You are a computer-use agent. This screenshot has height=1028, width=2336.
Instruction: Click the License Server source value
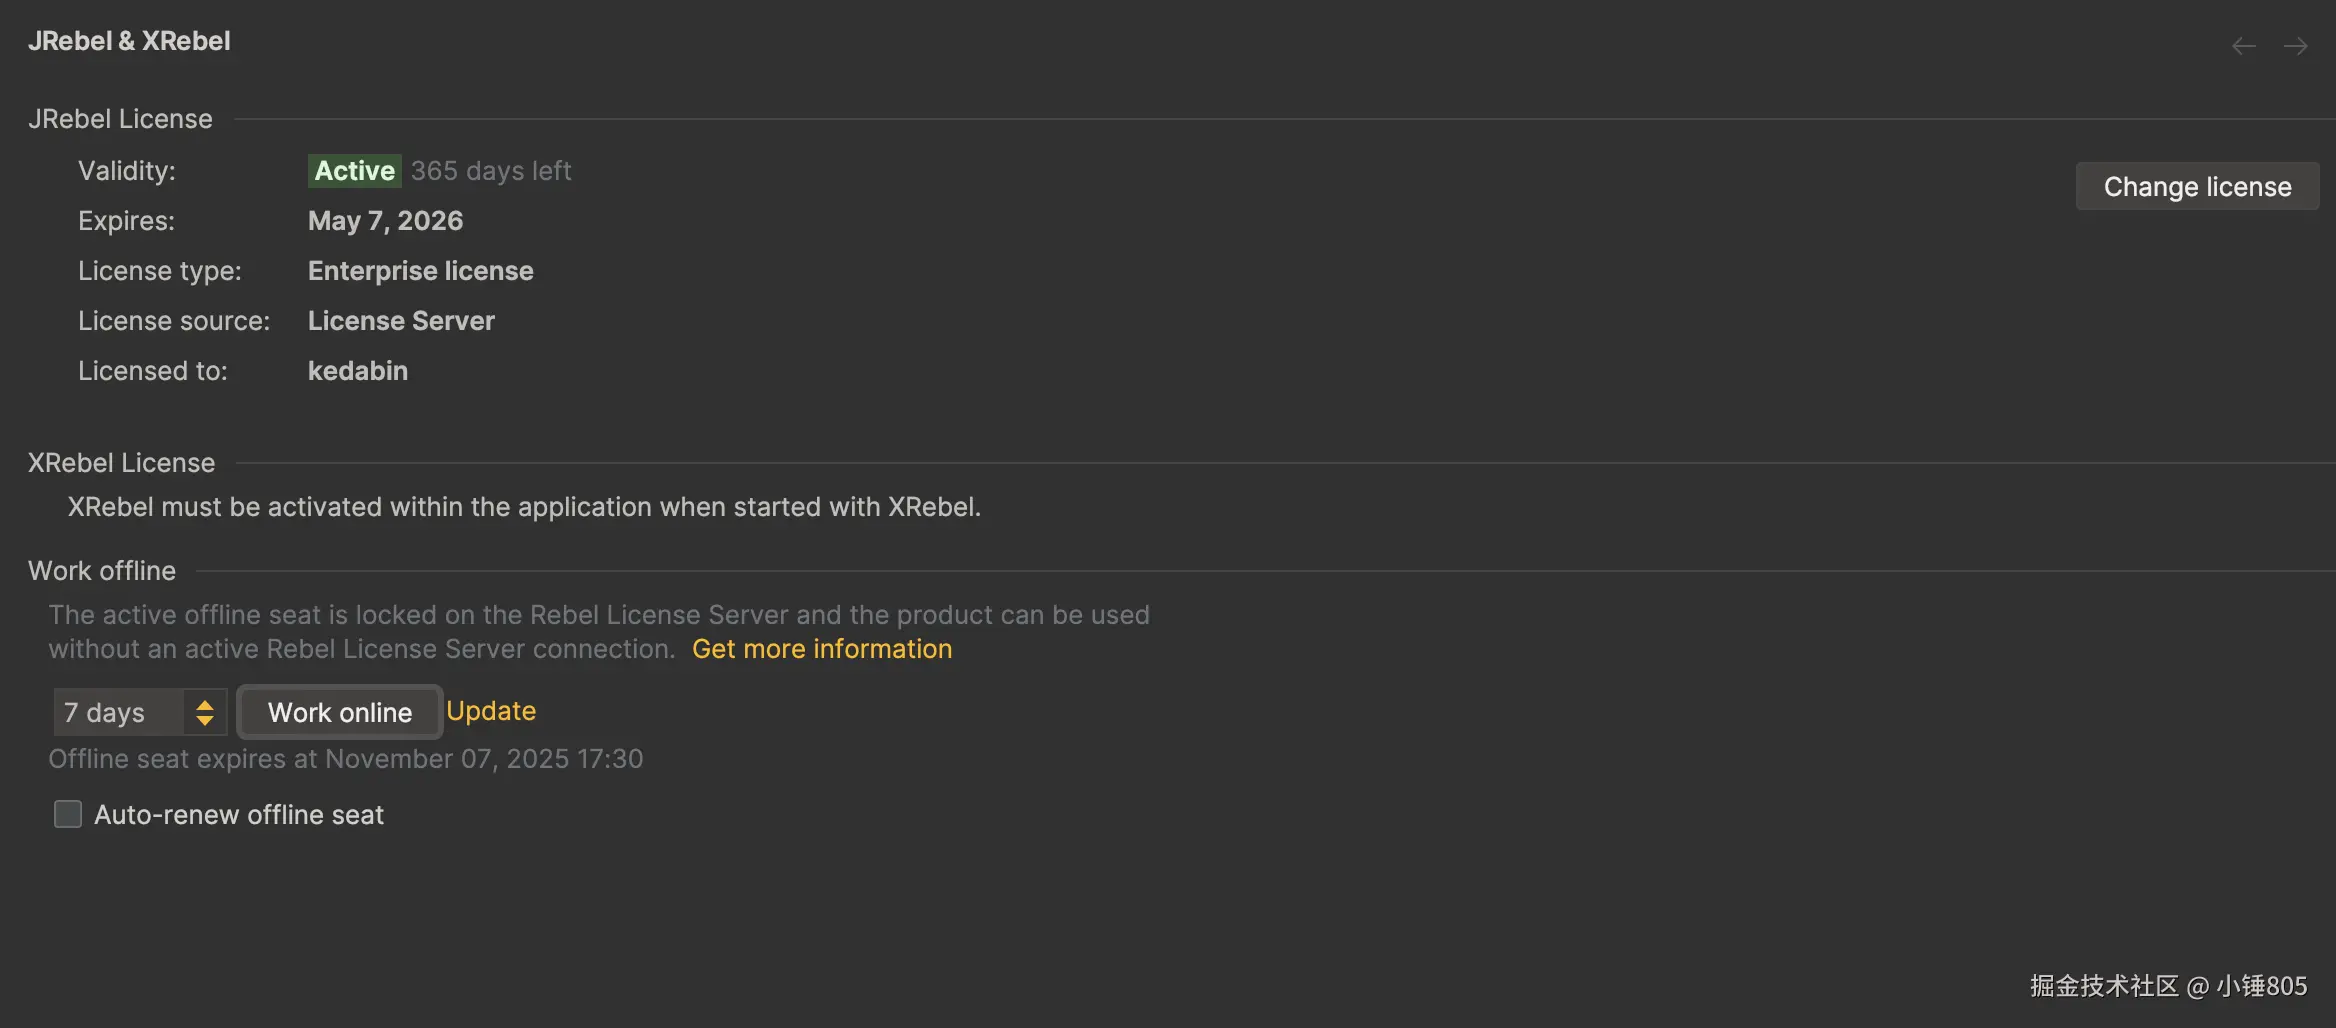[x=401, y=321]
